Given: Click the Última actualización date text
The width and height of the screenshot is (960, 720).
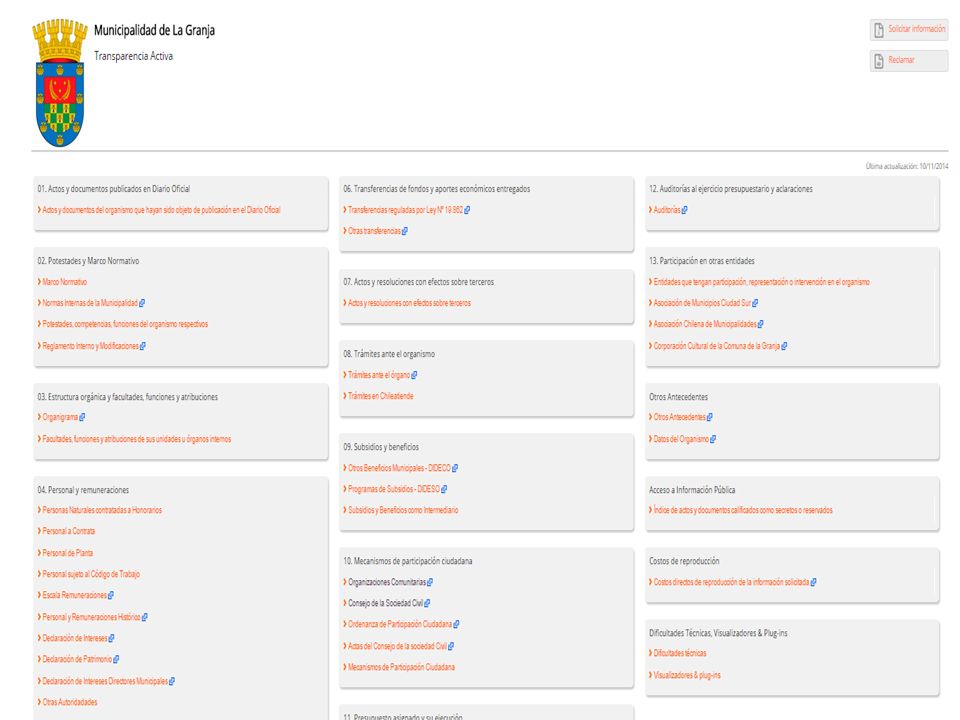Looking at the screenshot, I should pyautogui.click(x=907, y=166).
